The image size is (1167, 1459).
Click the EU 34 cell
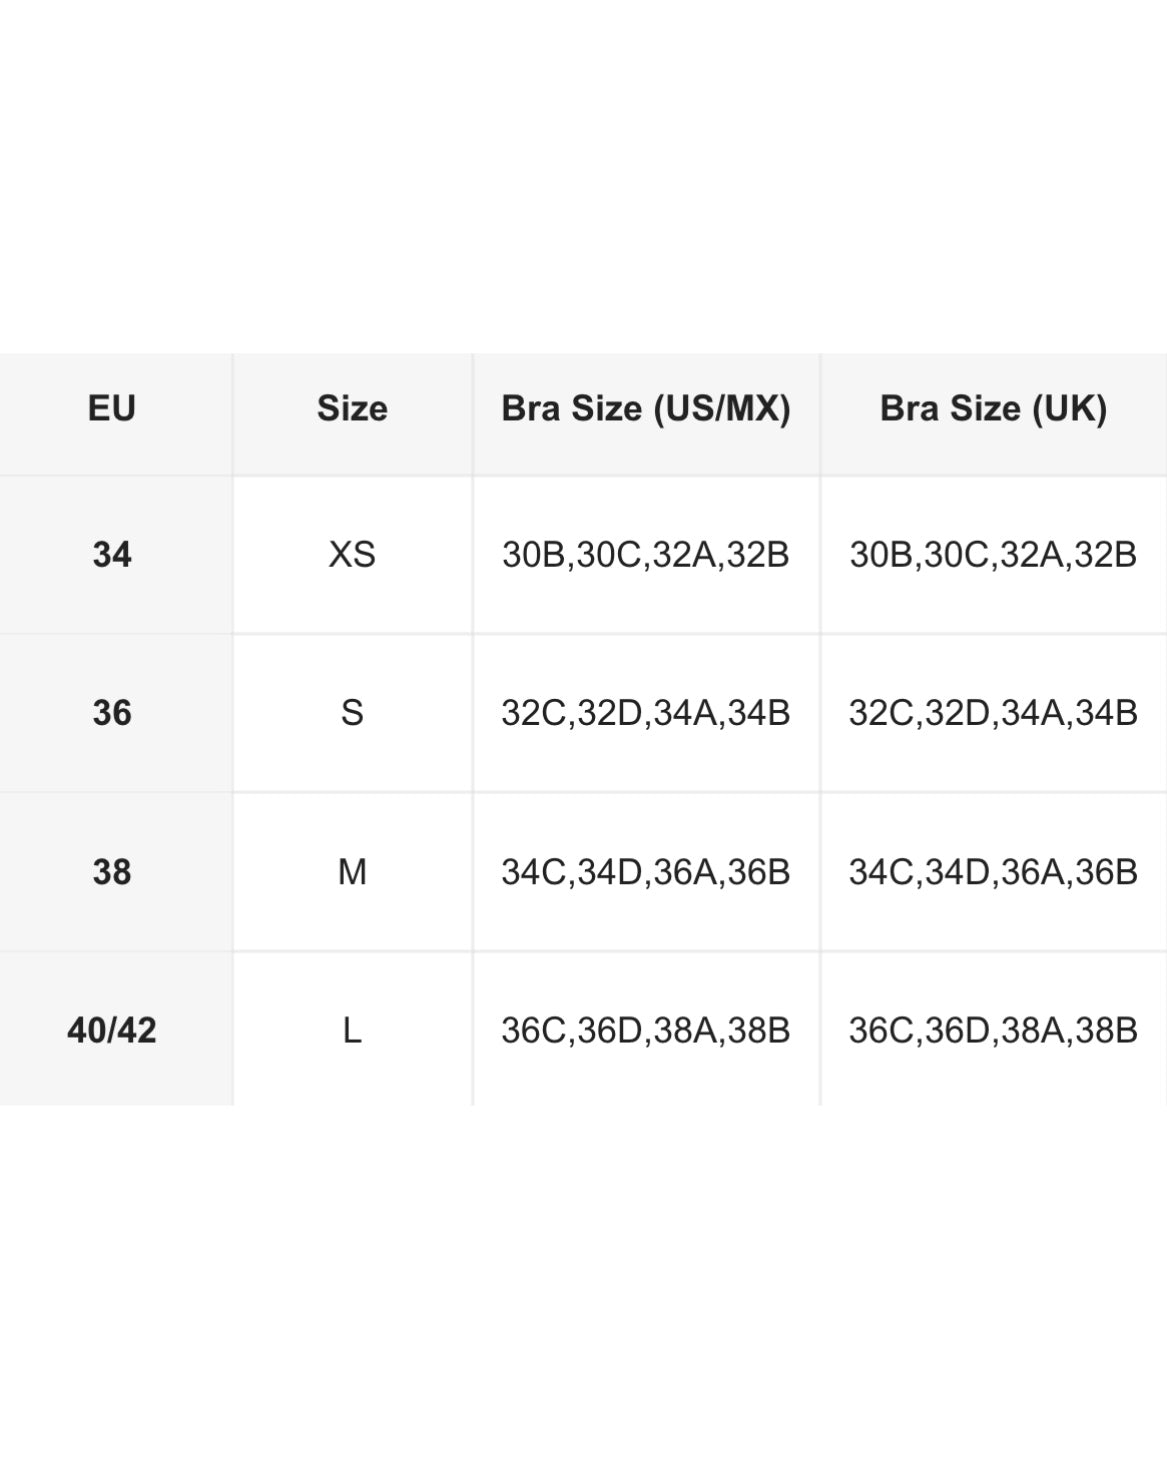point(112,554)
